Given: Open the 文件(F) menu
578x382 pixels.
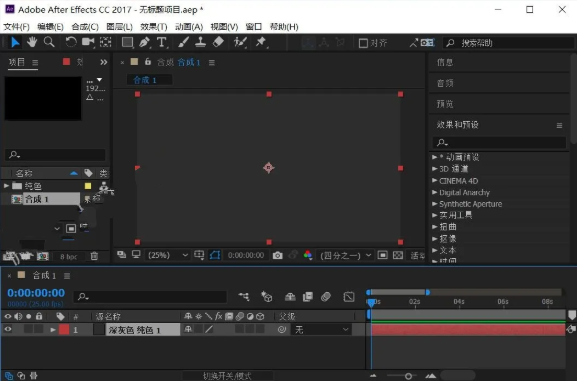Looking at the screenshot, I should coord(17,27).
